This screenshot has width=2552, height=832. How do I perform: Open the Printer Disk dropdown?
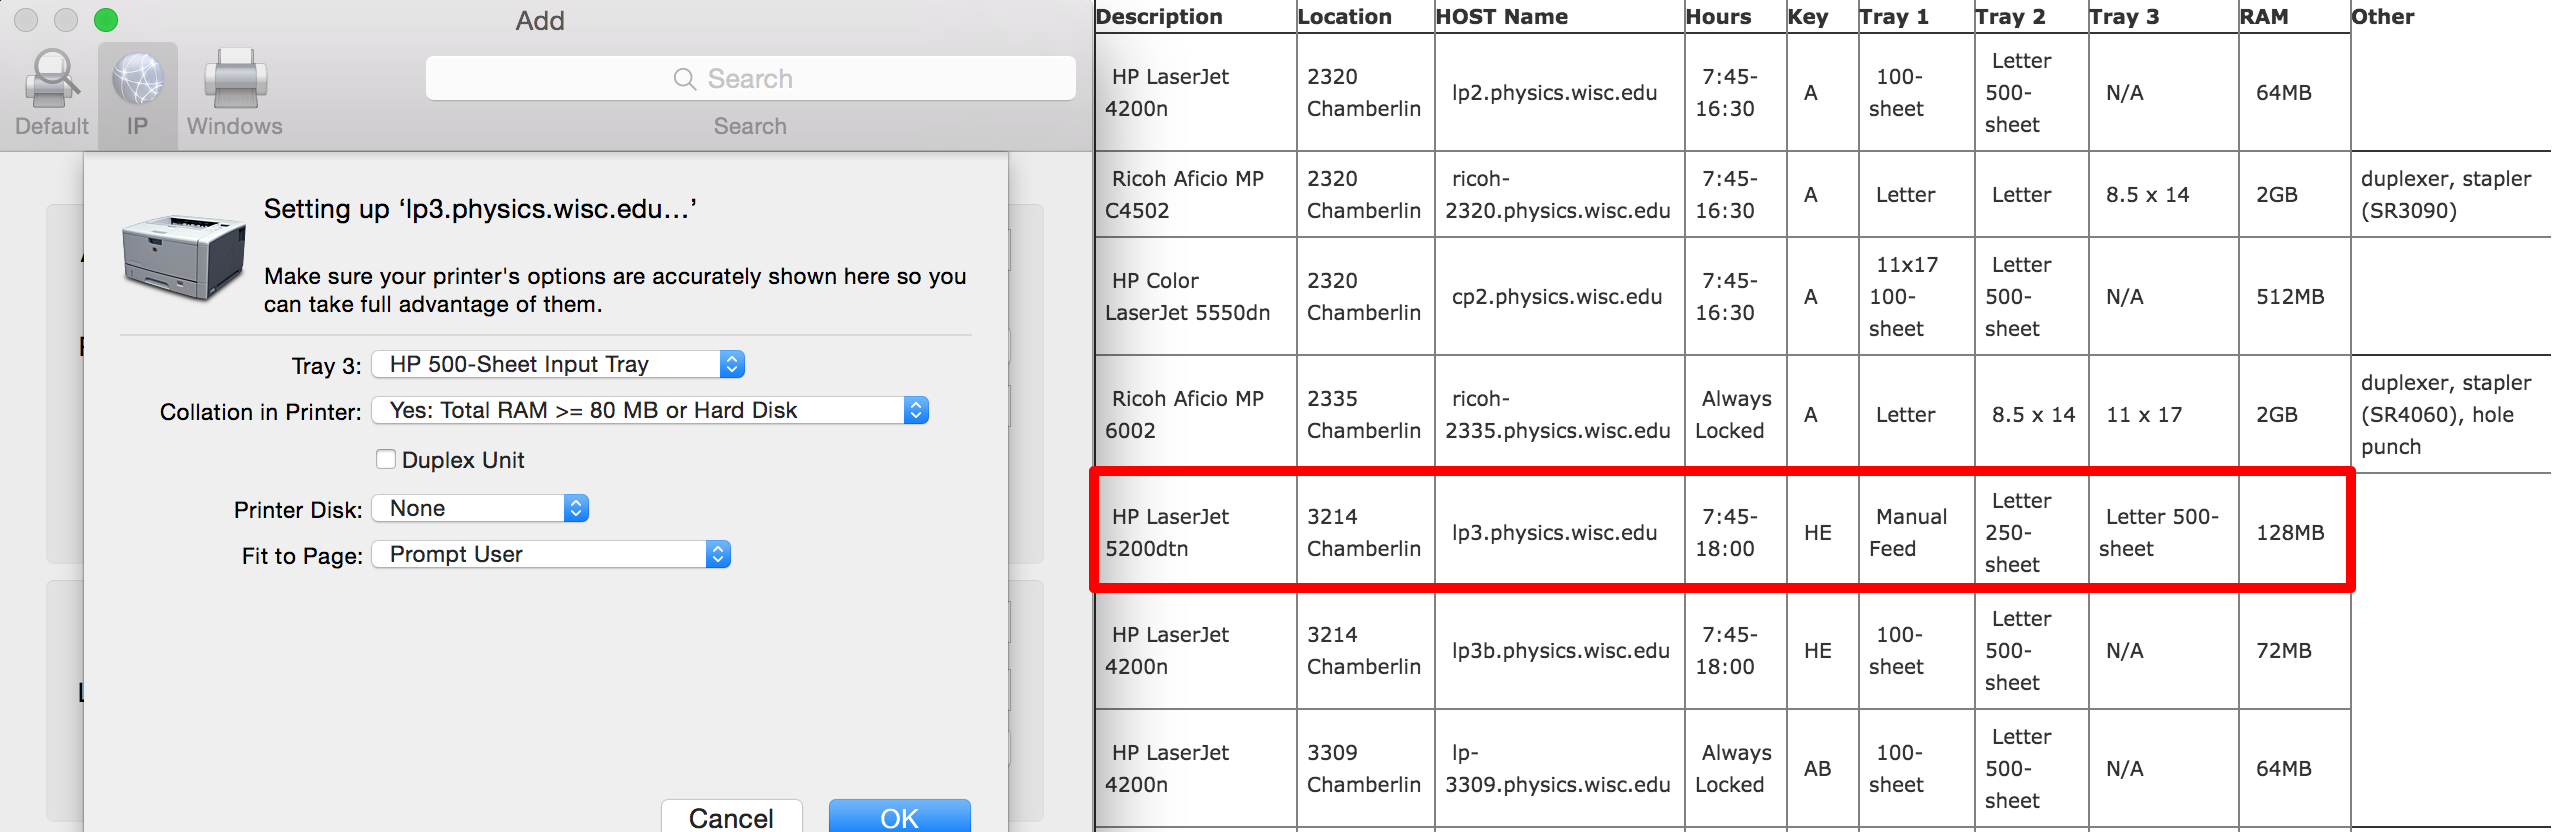click(x=480, y=508)
